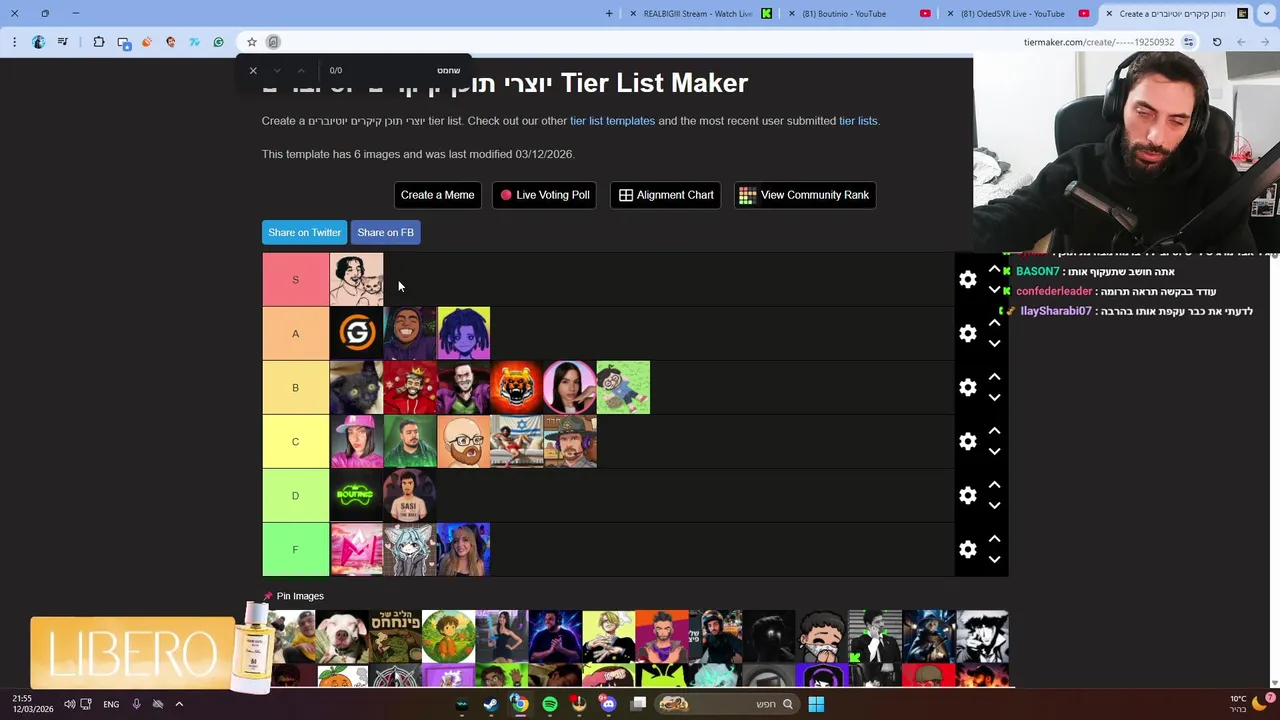Select the orange G logo in A tier
1280x720 pixels.
coord(356,333)
